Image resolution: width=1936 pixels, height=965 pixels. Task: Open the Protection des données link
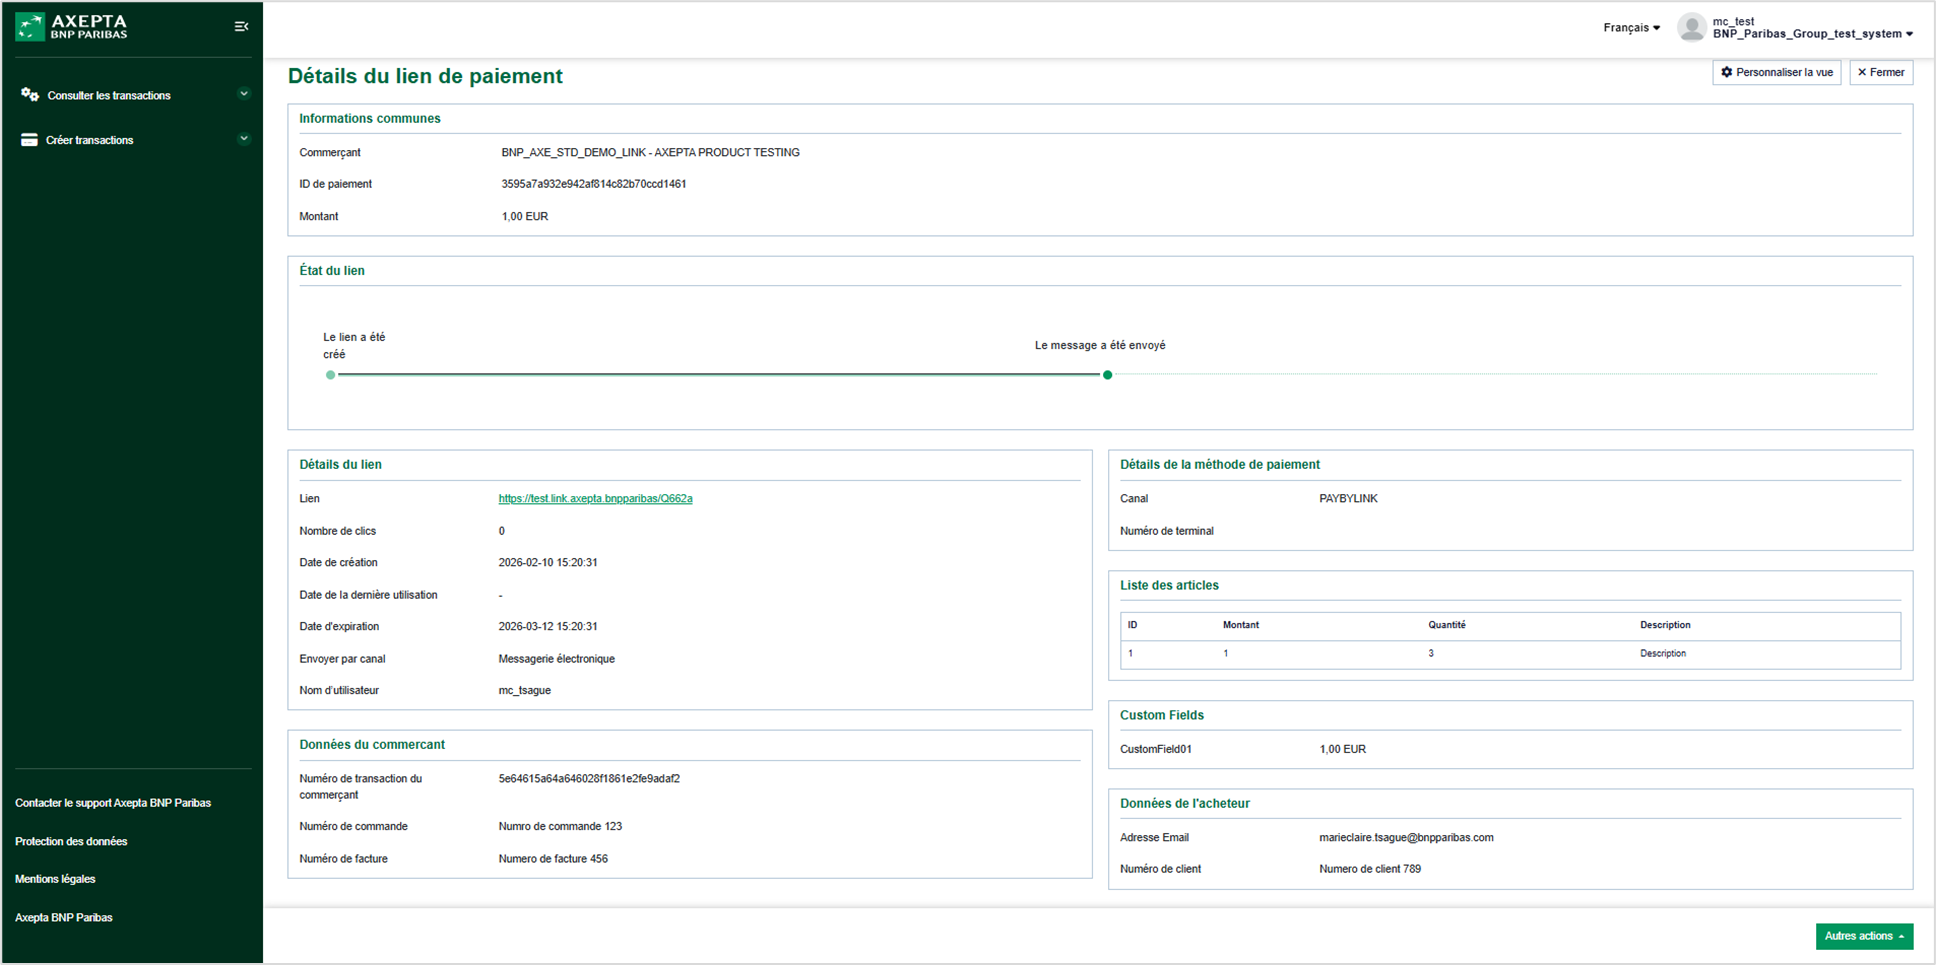[71, 841]
